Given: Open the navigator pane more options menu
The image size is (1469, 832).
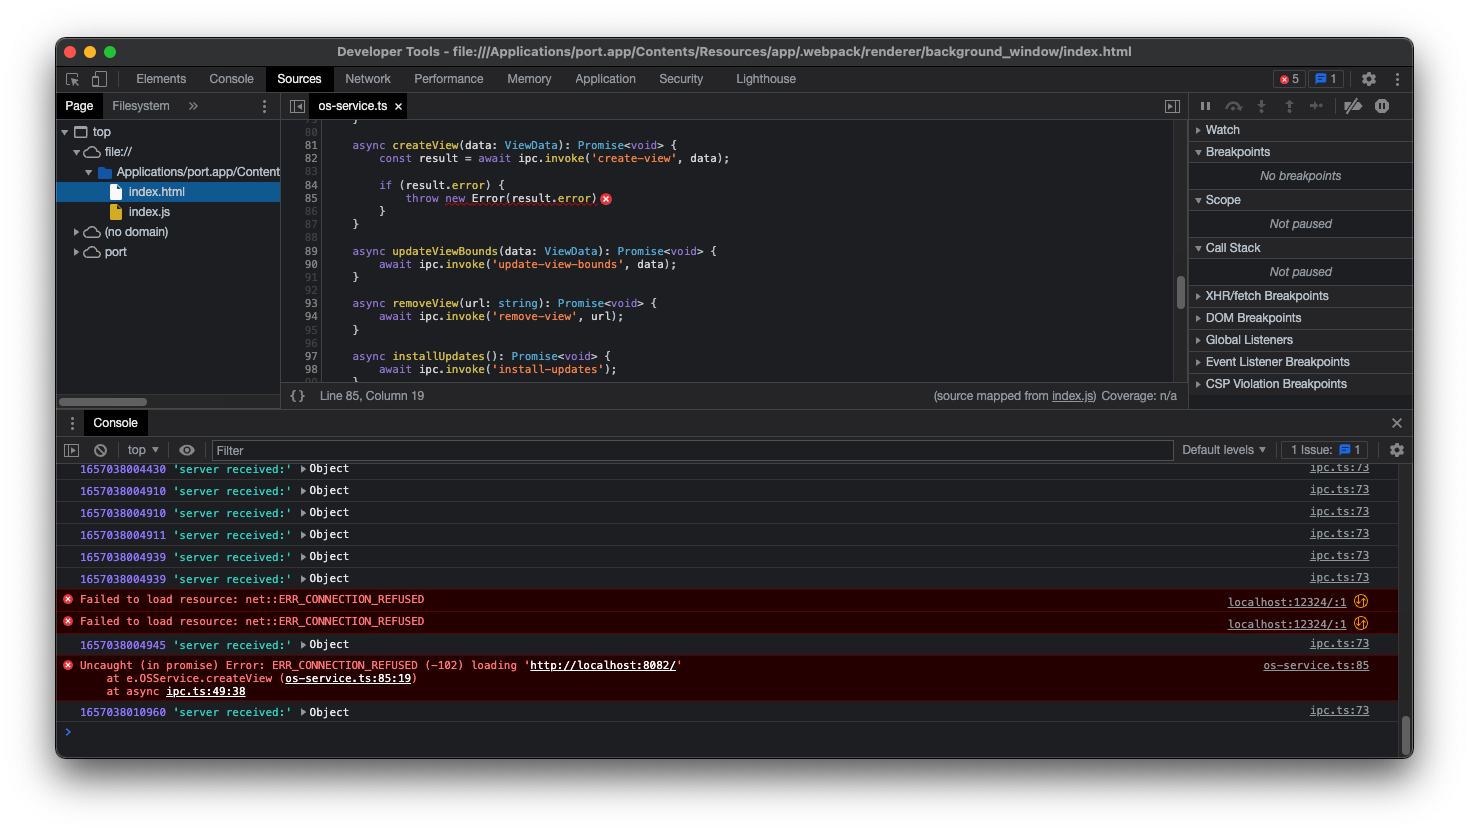Looking at the screenshot, I should [264, 106].
